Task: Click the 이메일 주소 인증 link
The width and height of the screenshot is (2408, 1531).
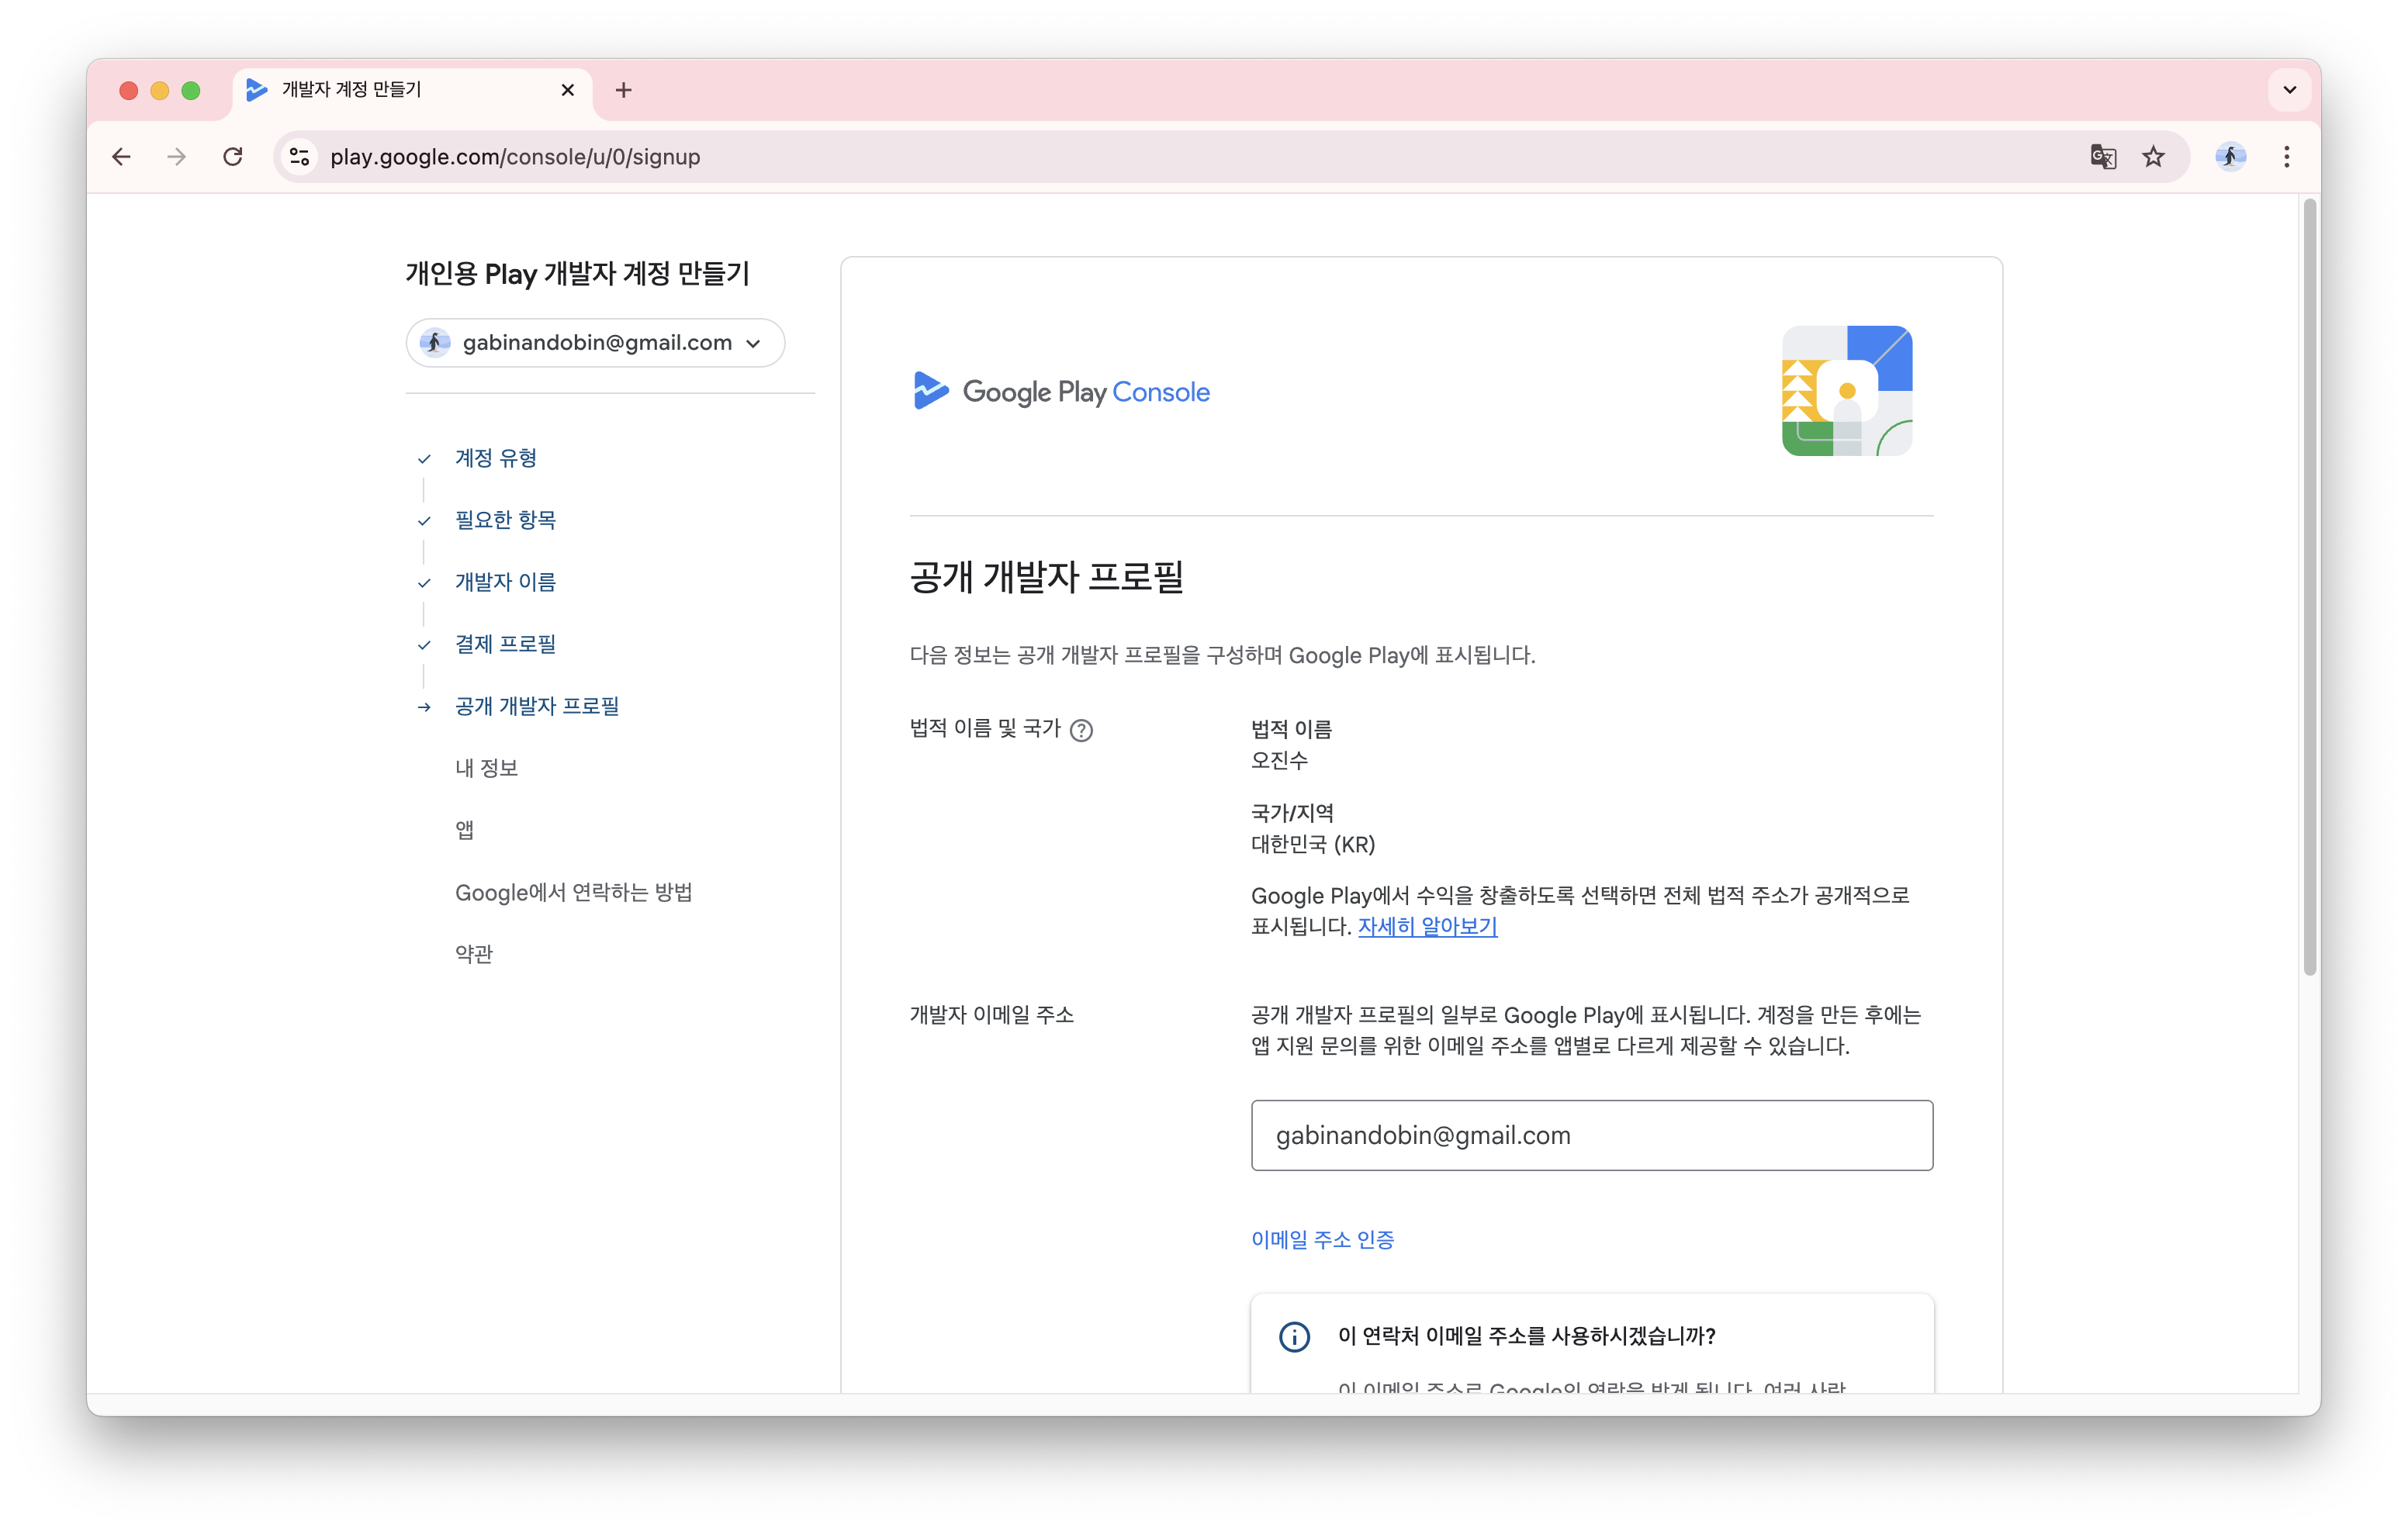Action: [x=1322, y=1239]
